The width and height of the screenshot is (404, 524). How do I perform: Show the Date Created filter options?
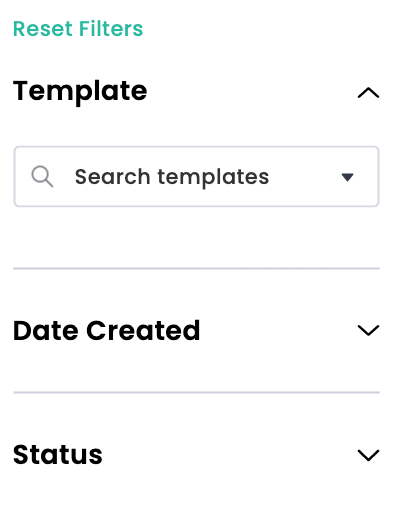tap(368, 330)
